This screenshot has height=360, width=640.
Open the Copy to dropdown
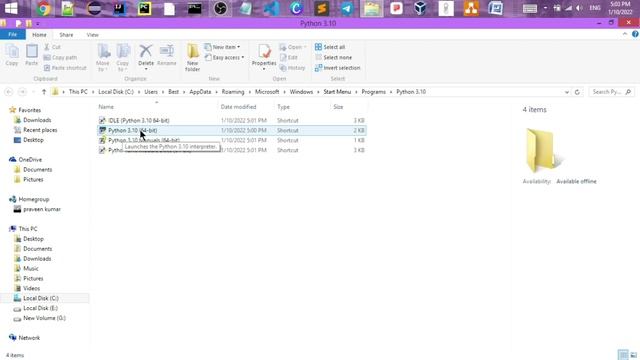(x=122, y=58)
